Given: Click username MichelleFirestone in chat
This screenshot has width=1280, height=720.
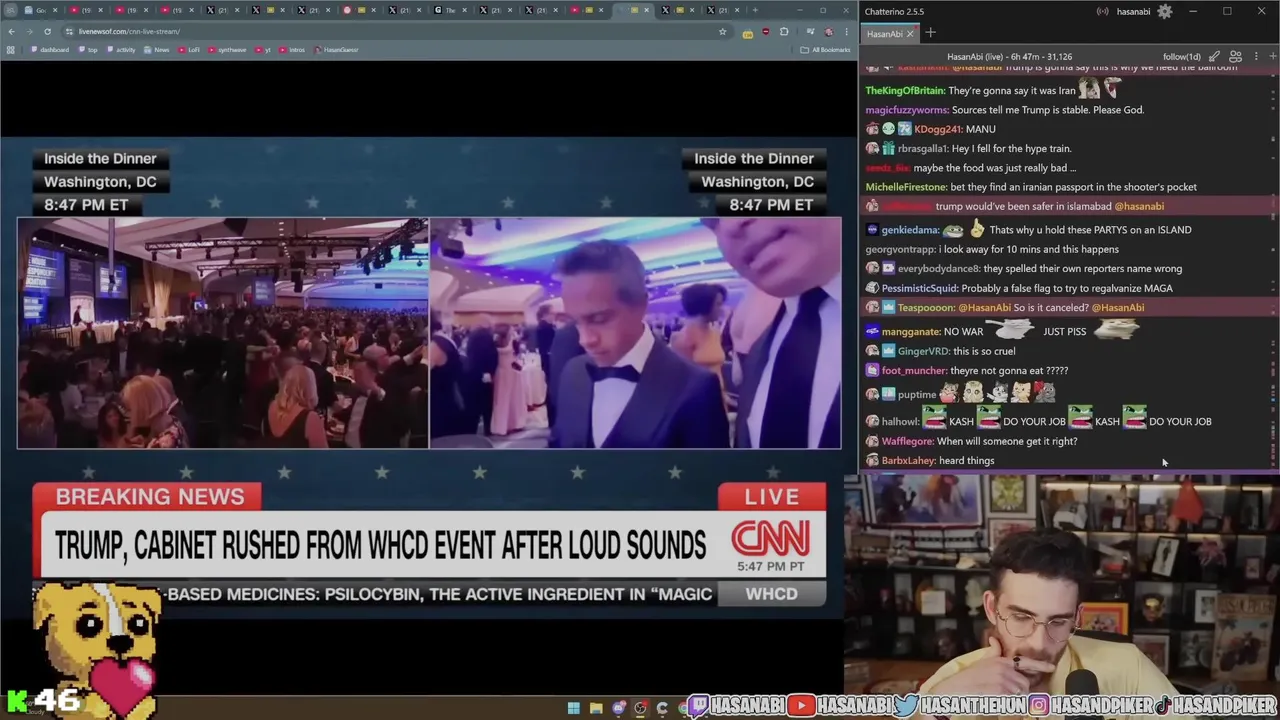Looking at the screenshot, I should [x=906, y=187].
